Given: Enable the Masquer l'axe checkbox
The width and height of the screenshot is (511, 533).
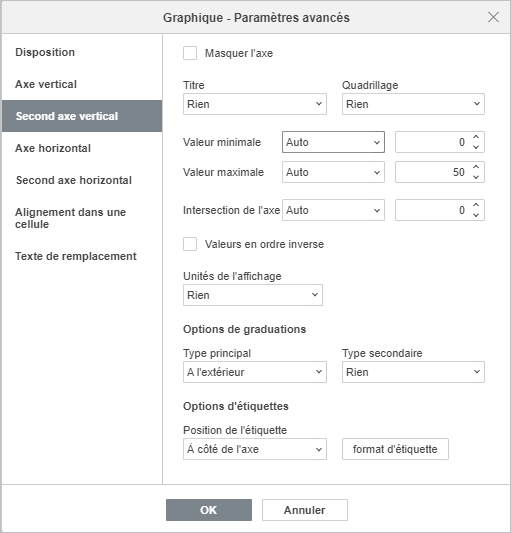Looking at the screenshot, I should click(190, 53).
